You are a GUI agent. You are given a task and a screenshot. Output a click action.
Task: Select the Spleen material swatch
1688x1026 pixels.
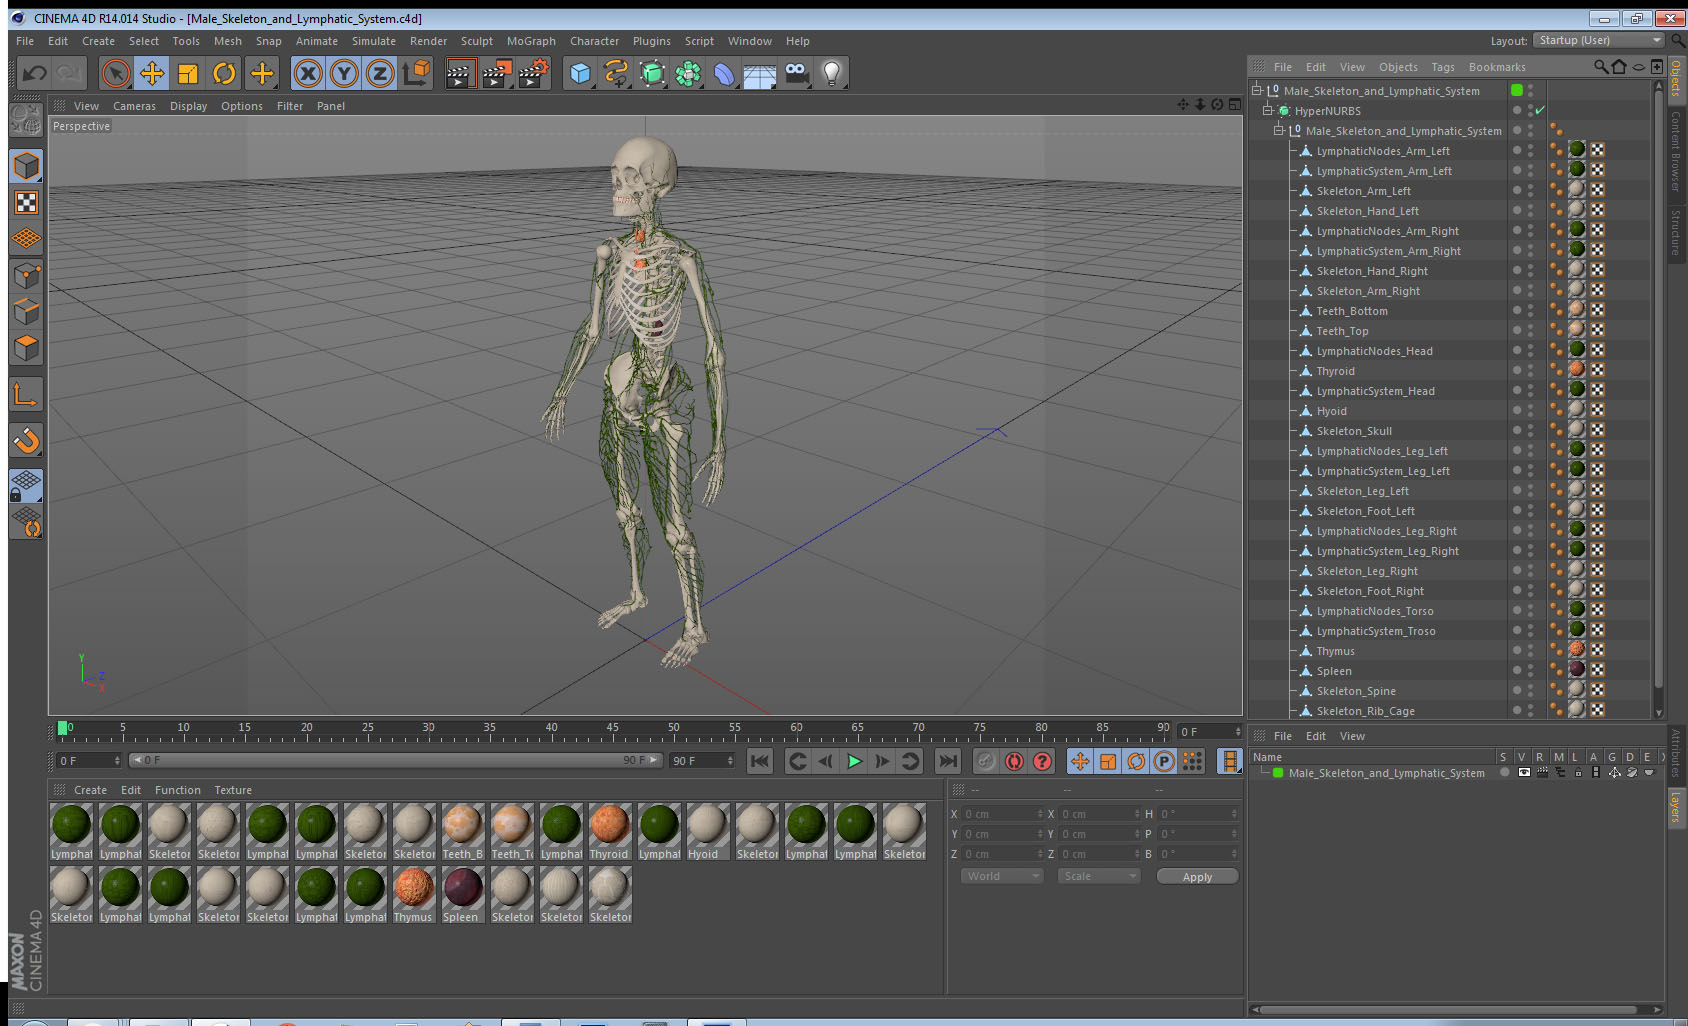(462, 894)
